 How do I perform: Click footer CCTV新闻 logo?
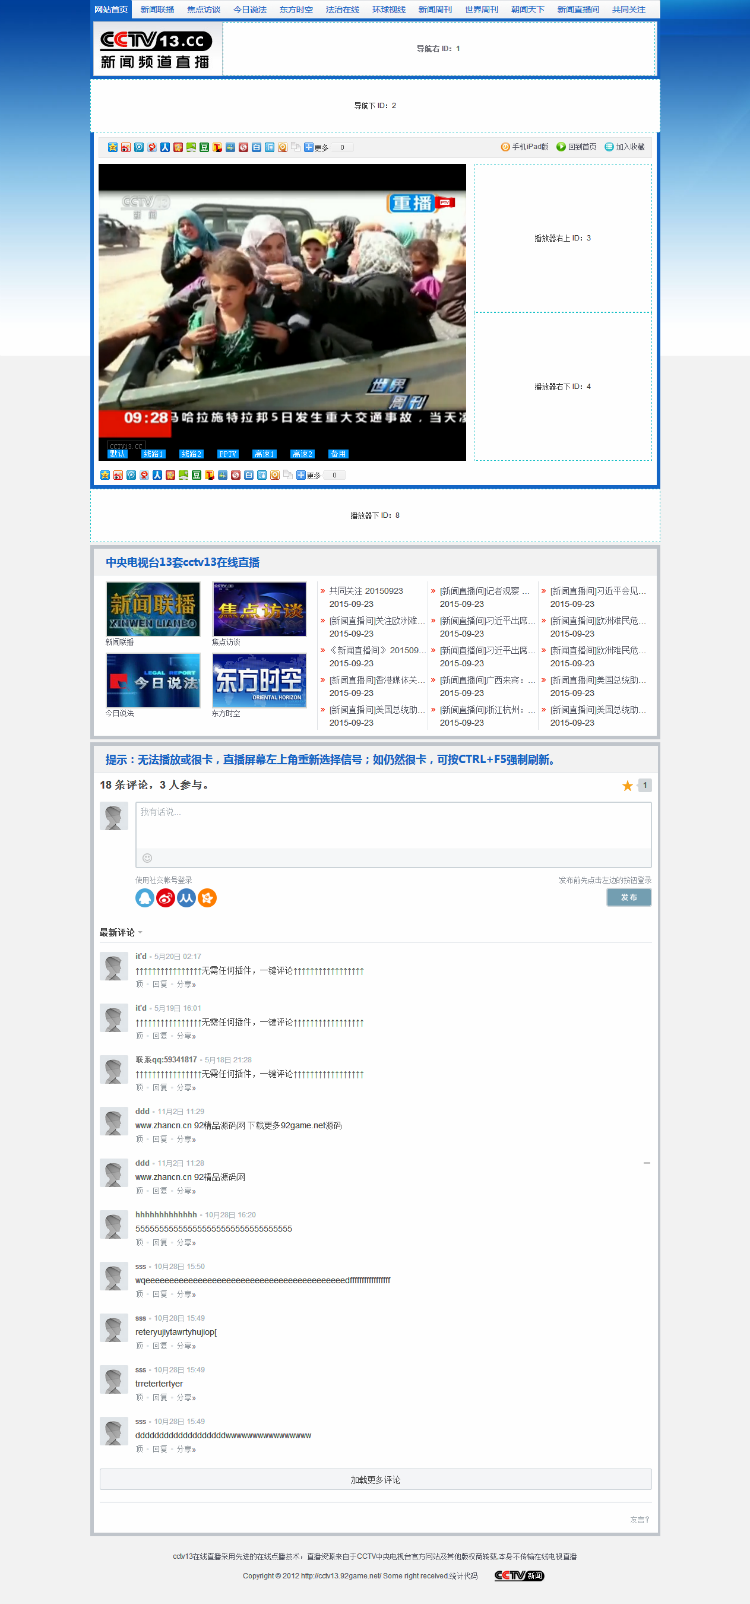519,1576
